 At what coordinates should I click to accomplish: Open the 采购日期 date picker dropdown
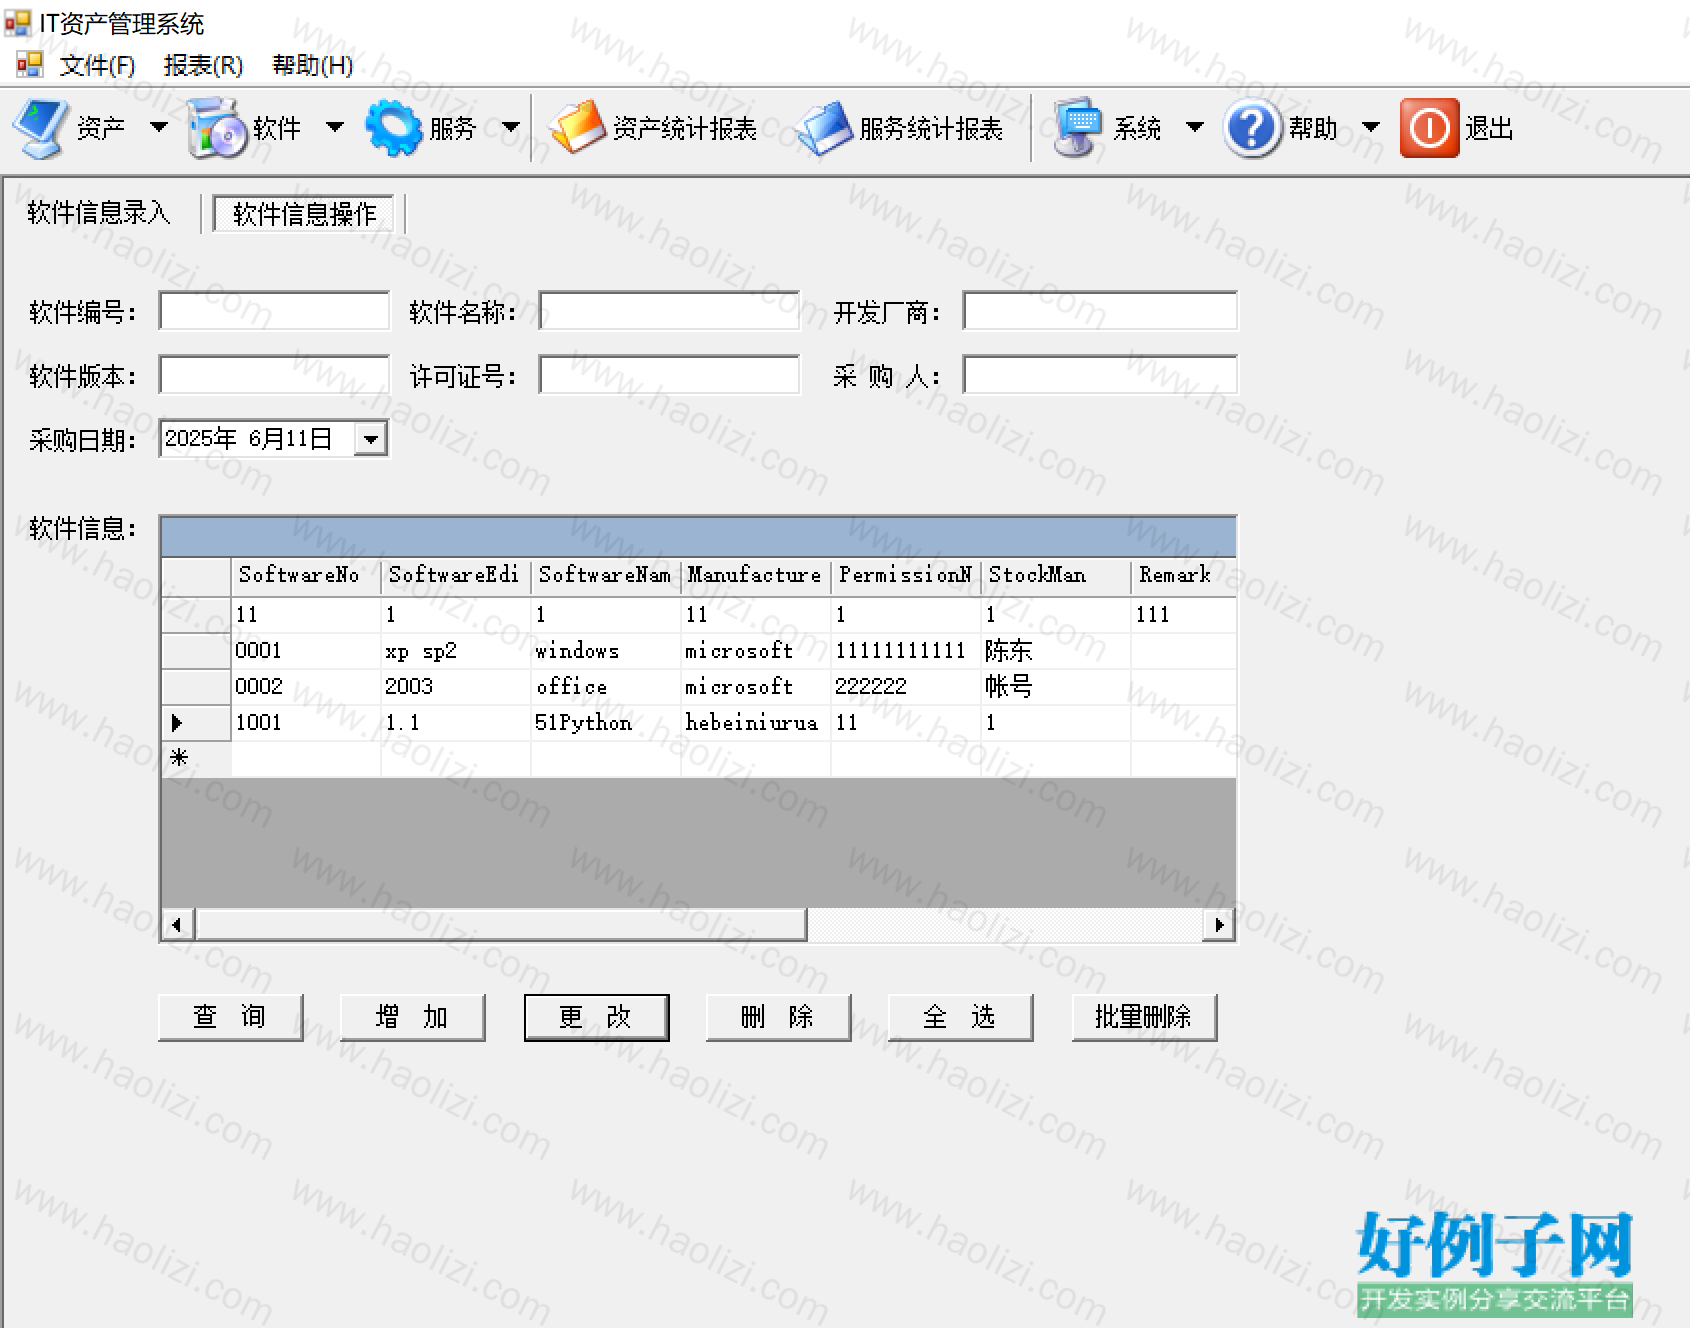click(371, 439)
